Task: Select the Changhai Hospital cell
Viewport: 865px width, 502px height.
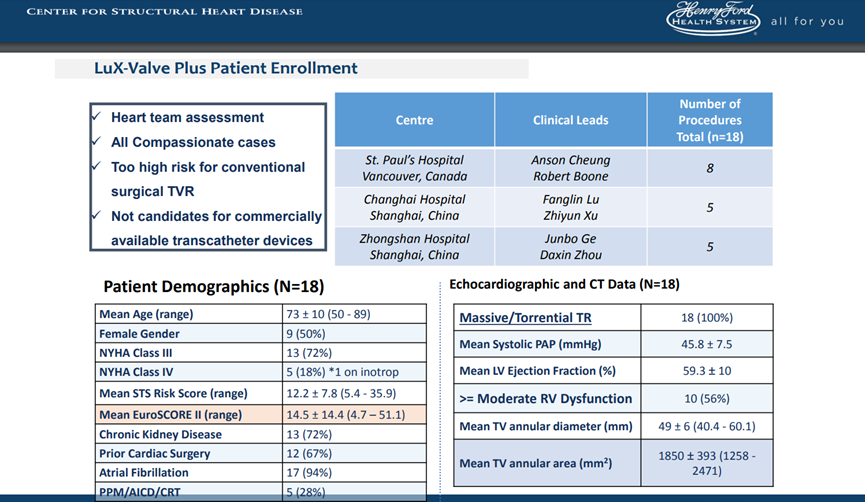Action: point(414,207)
